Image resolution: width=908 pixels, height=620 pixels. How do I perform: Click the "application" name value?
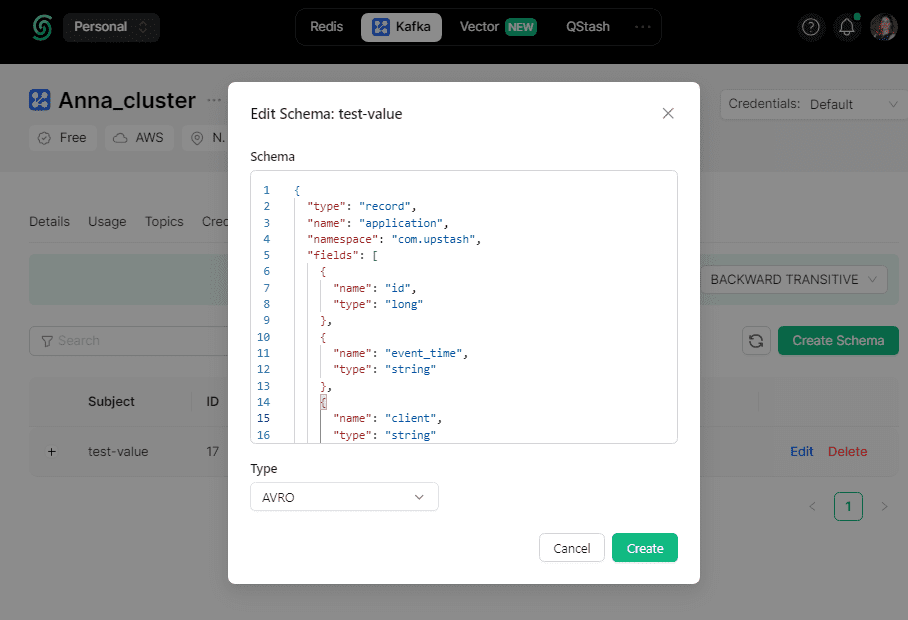click(x=401, y=223)
